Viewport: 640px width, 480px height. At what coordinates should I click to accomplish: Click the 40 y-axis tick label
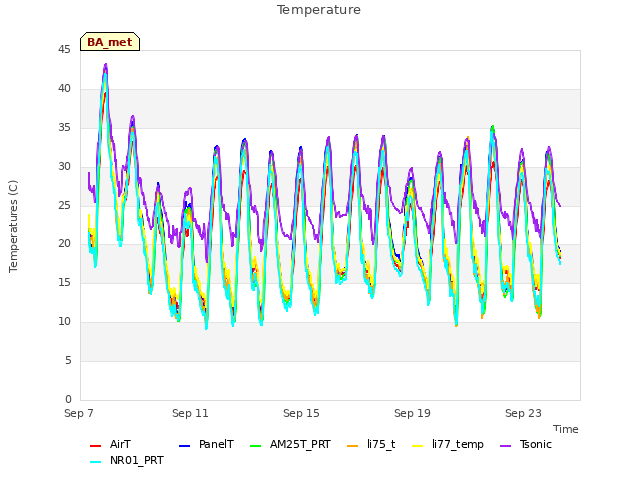64,89
